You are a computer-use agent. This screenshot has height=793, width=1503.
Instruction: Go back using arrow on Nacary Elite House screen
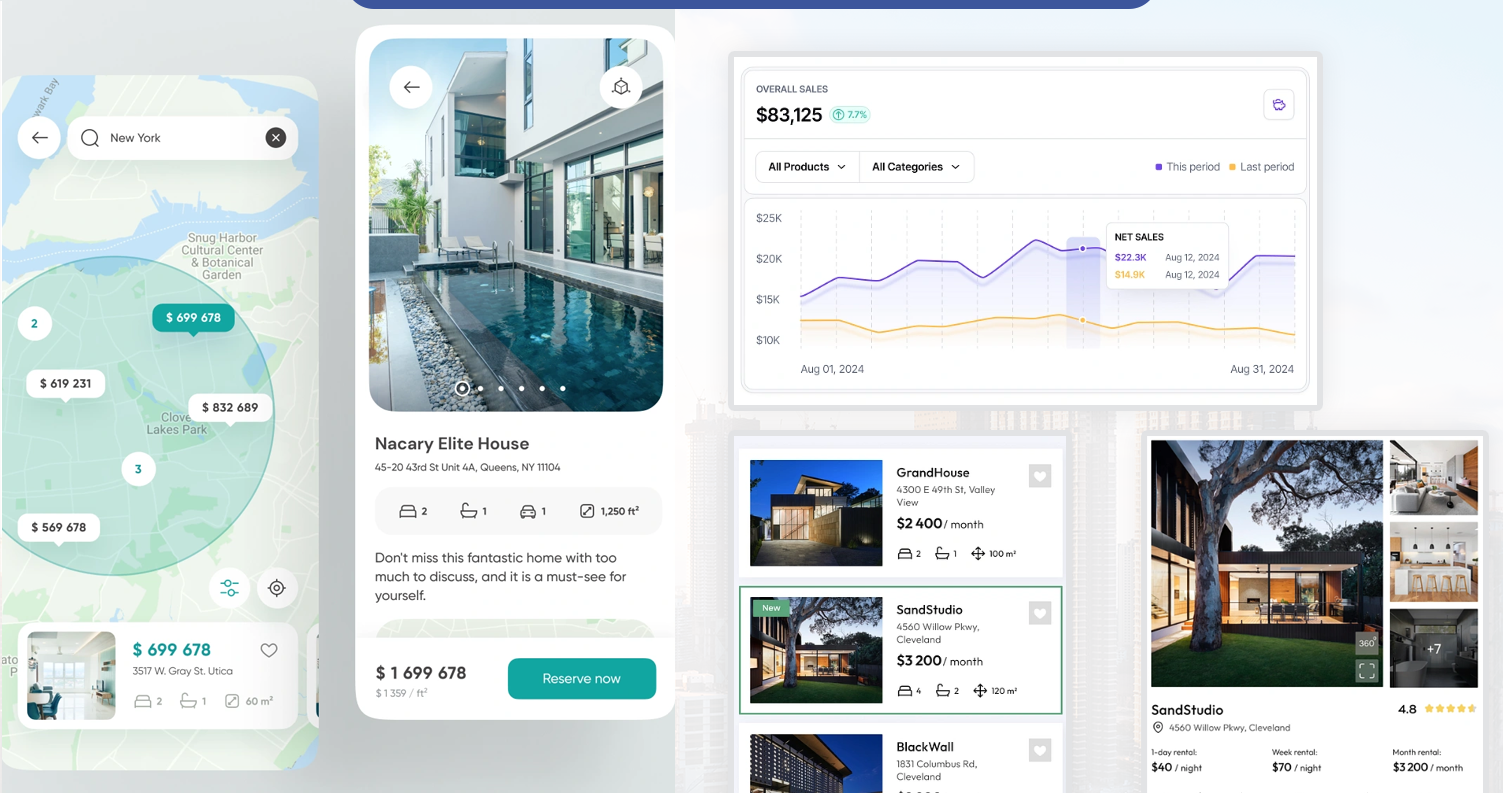410,87
